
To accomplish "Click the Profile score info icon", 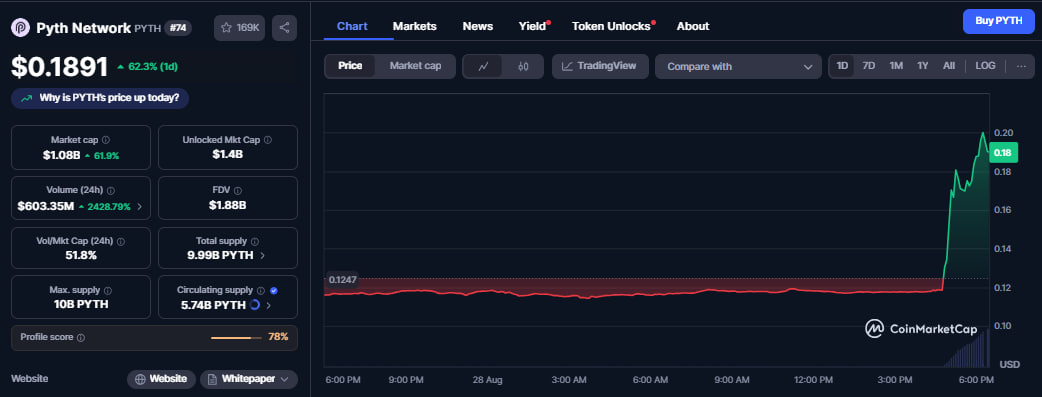I will 81,338.
